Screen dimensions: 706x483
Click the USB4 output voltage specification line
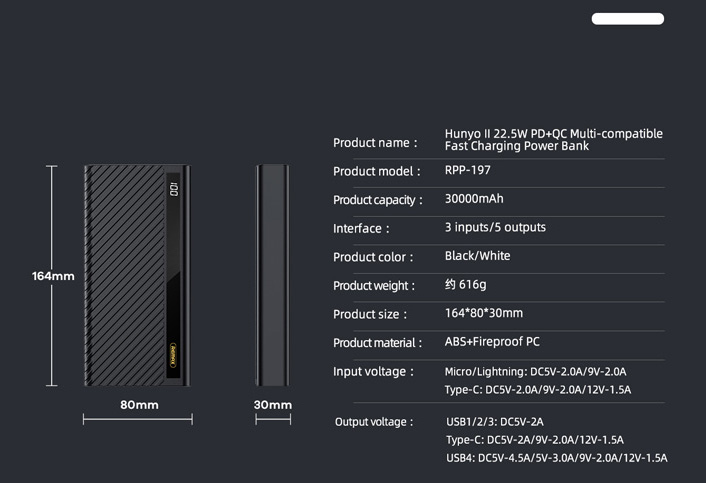(557, 458)
